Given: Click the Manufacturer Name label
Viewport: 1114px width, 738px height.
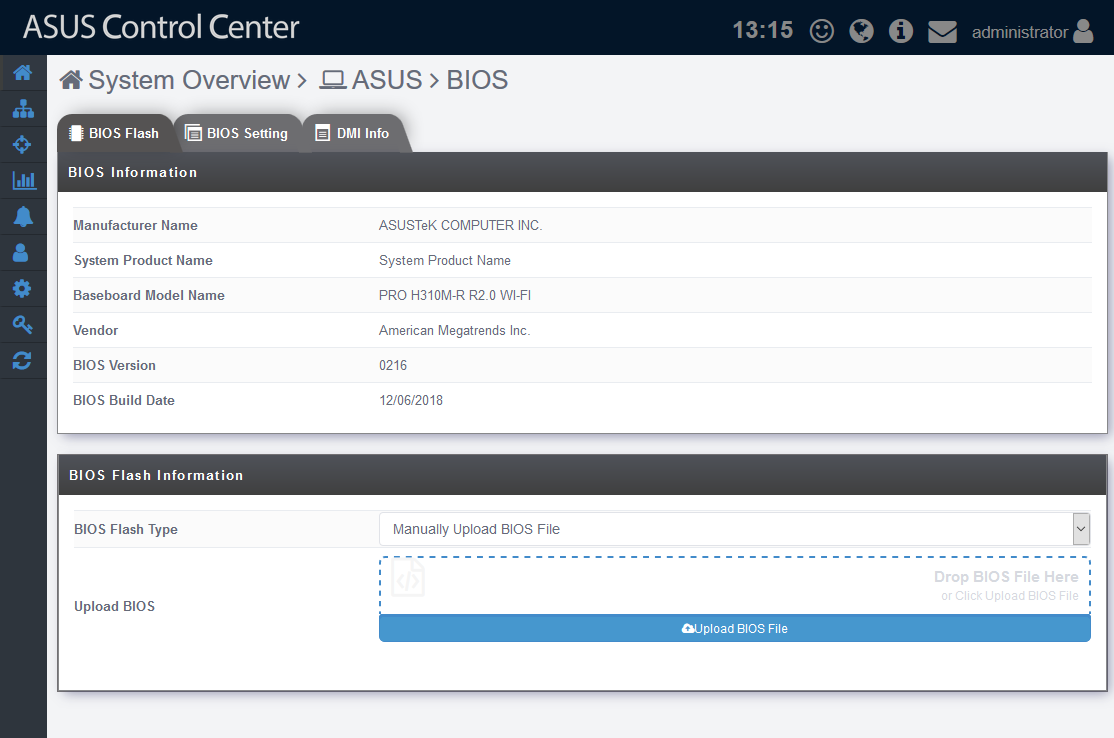Looking at the screenshot, I should point(136,225).
